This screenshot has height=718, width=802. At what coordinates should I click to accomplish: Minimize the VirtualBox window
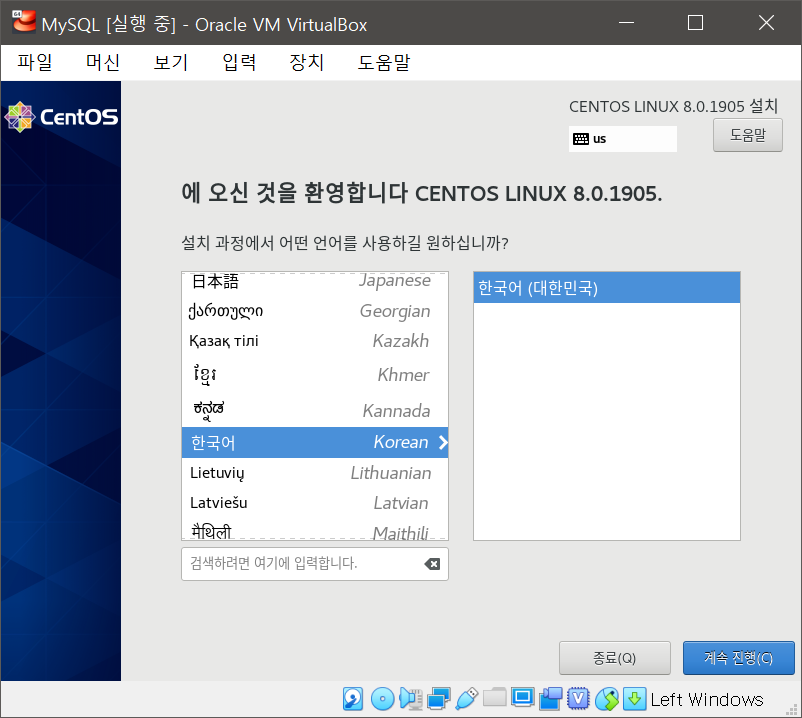click(x=626, y=23)
